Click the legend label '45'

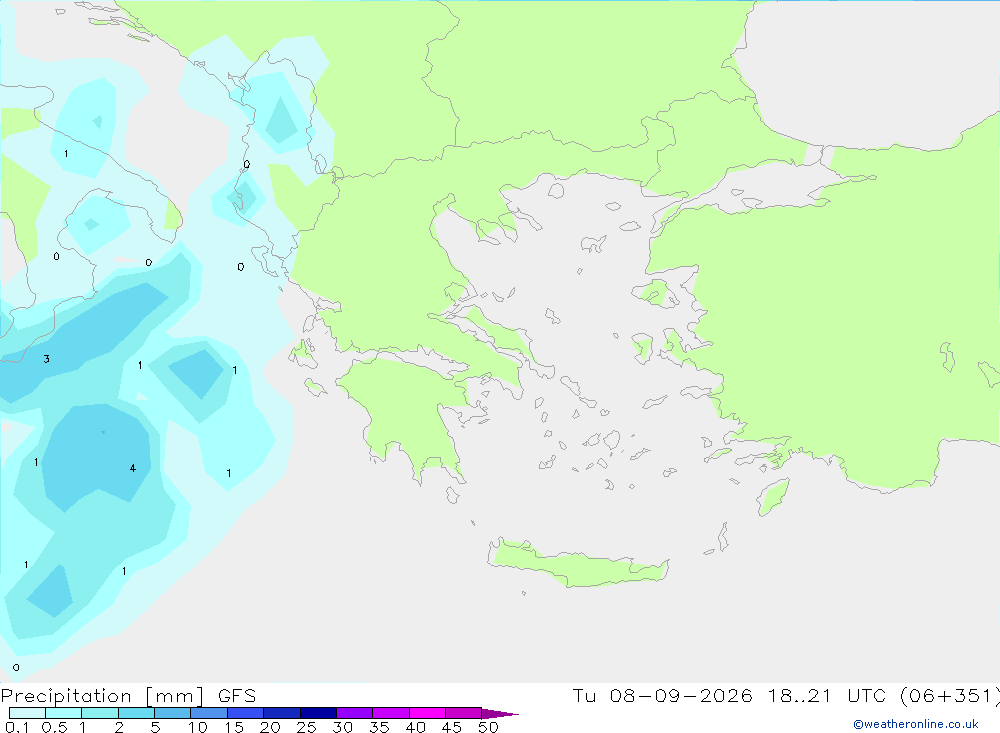pyautogui.click(x=452, y=727)
